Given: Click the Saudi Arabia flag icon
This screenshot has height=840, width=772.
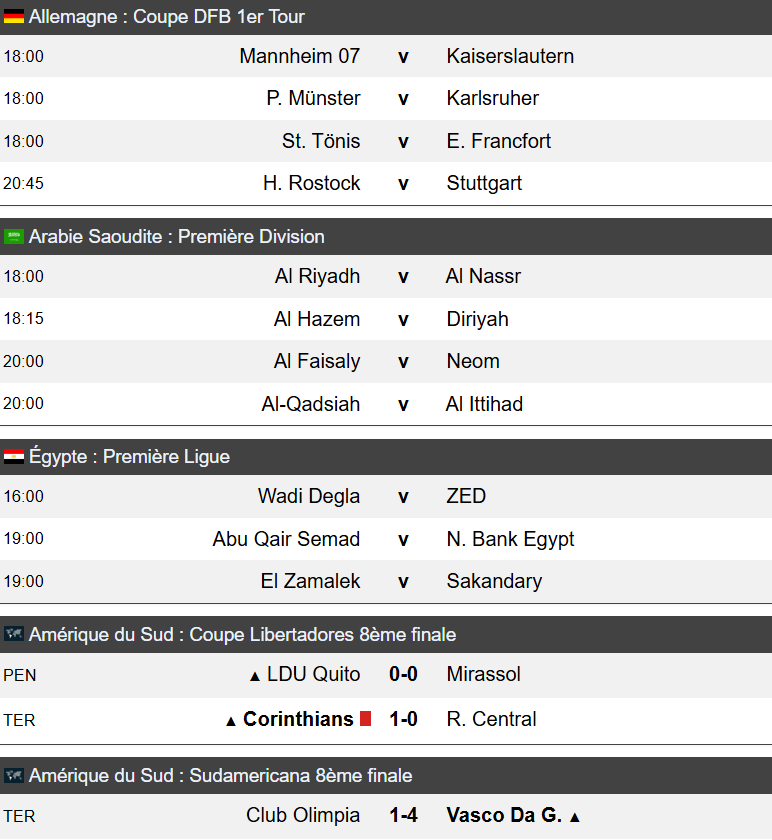Looking at the screenshot, I should (13, 236).
